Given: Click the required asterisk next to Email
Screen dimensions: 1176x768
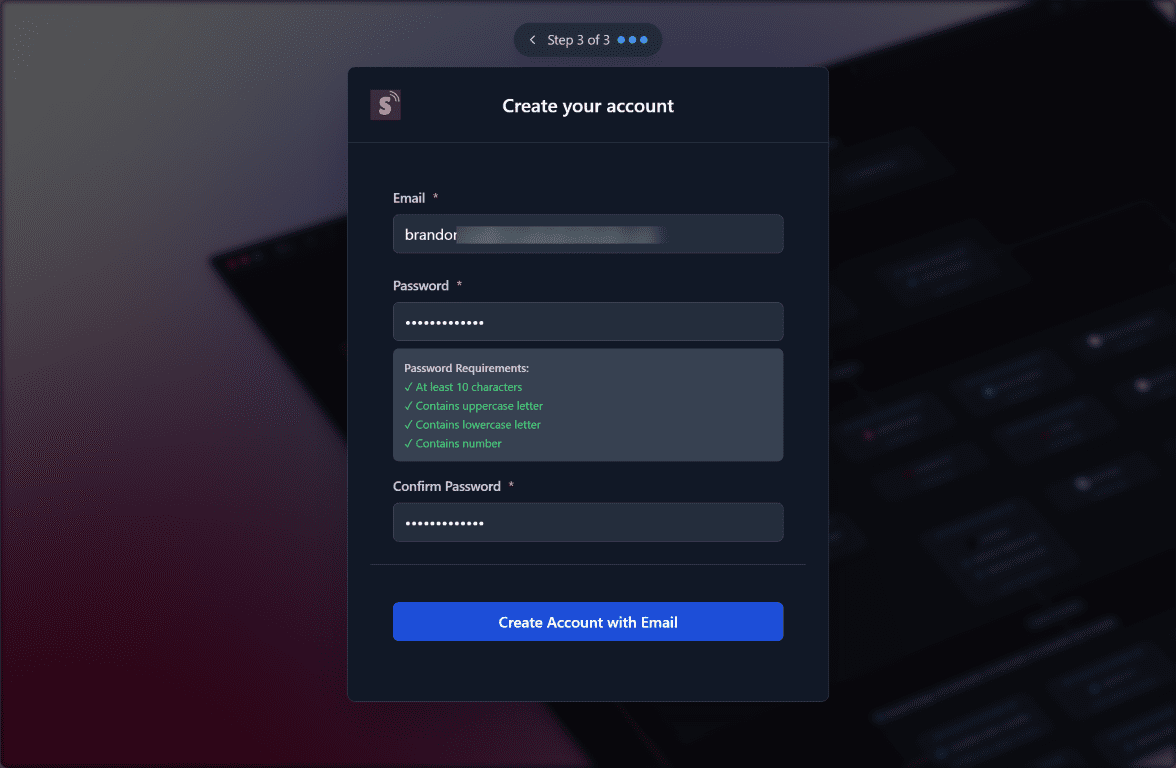Looking at the screenshot, I should coord(435,197).
